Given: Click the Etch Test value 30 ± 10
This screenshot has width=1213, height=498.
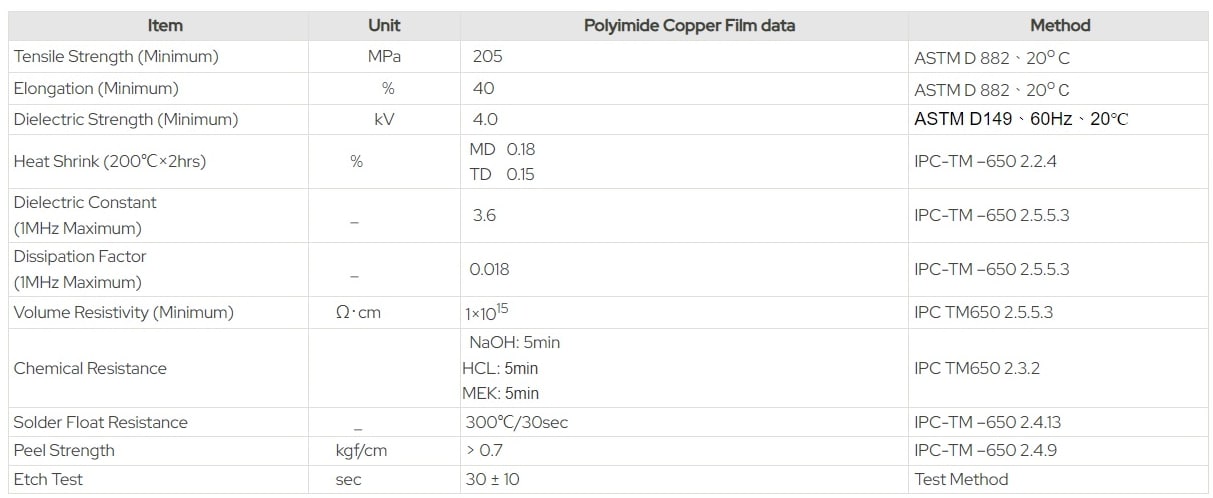Looking at the screenshot, I should [492, 480].
